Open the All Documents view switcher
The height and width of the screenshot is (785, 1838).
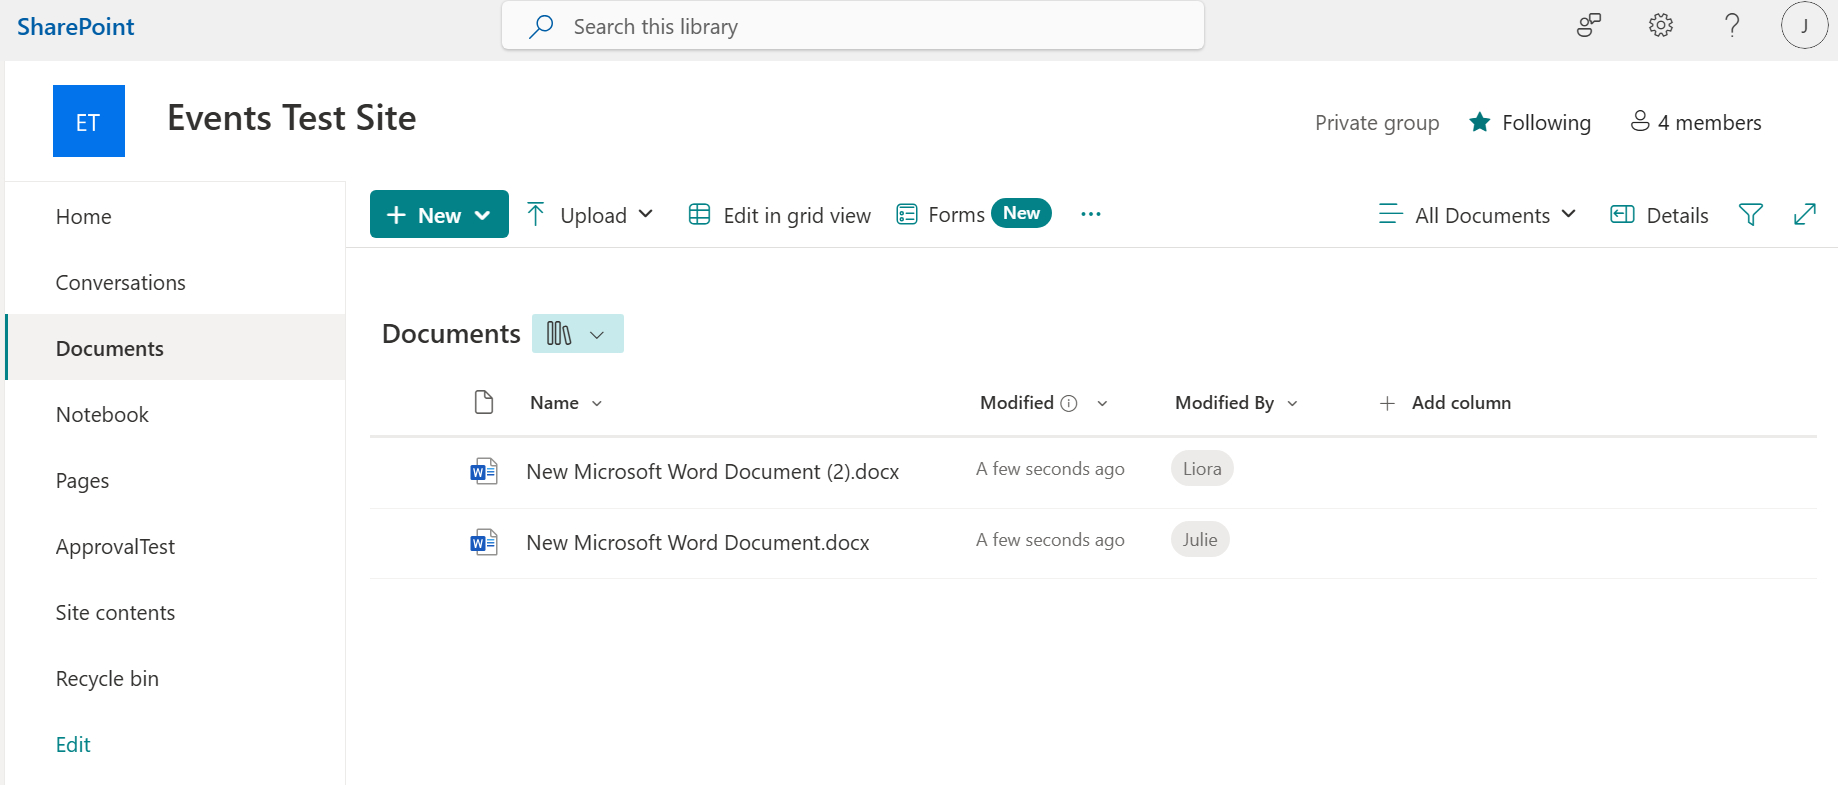tap(1478, 214)
